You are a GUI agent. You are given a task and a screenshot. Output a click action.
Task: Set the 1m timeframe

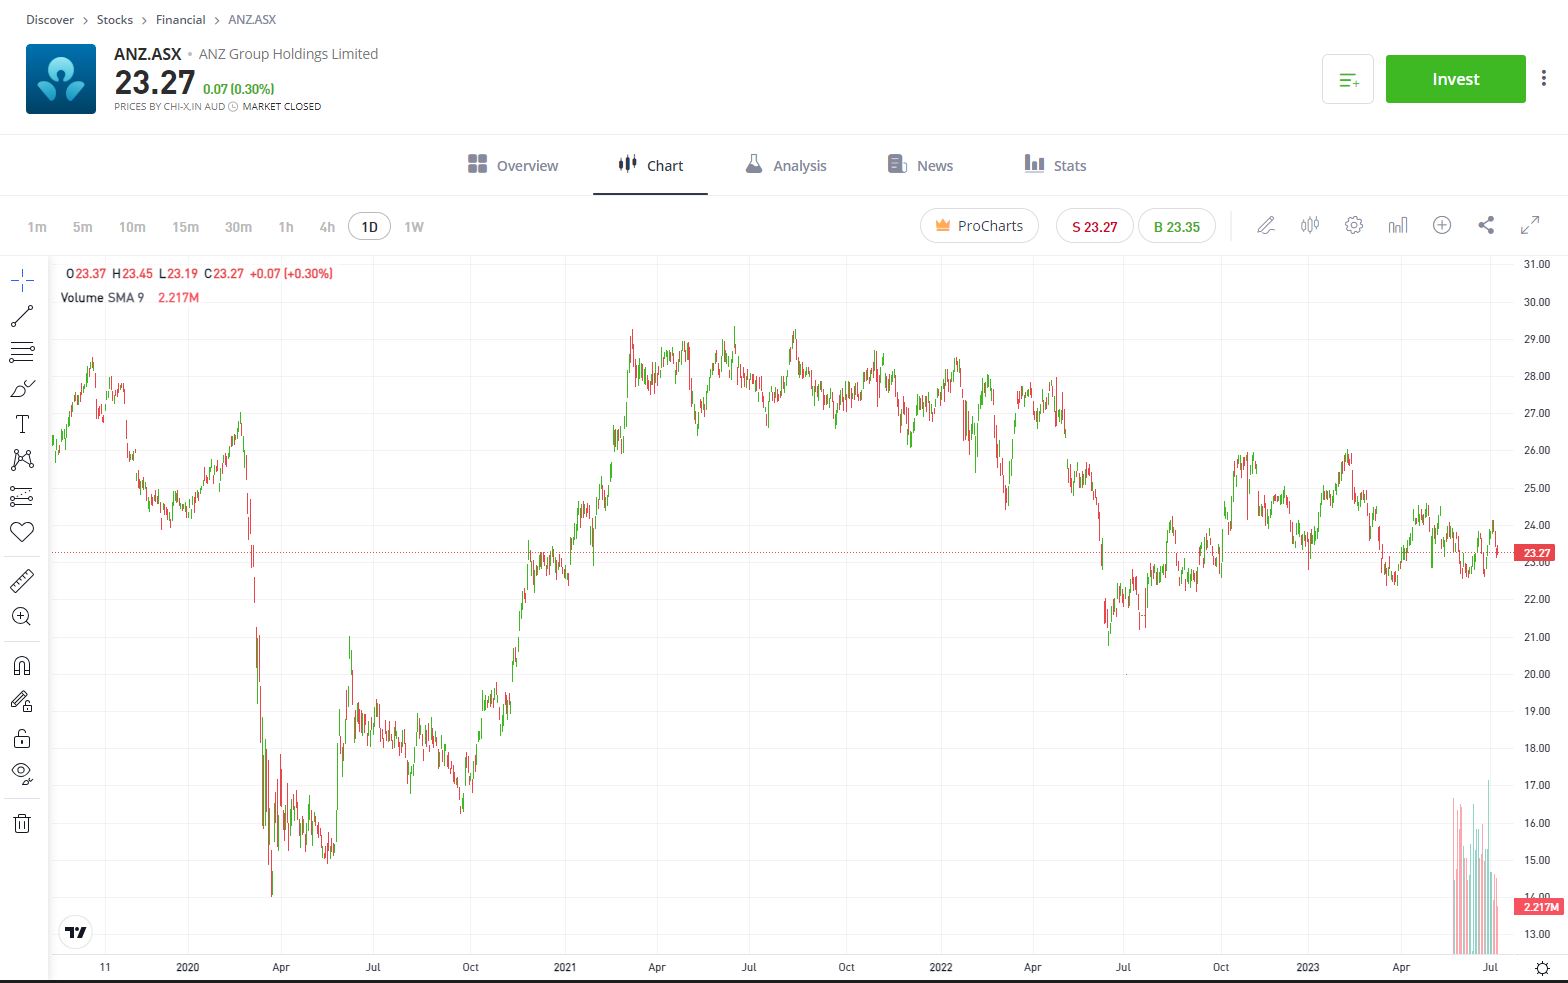tap(37, 227)
